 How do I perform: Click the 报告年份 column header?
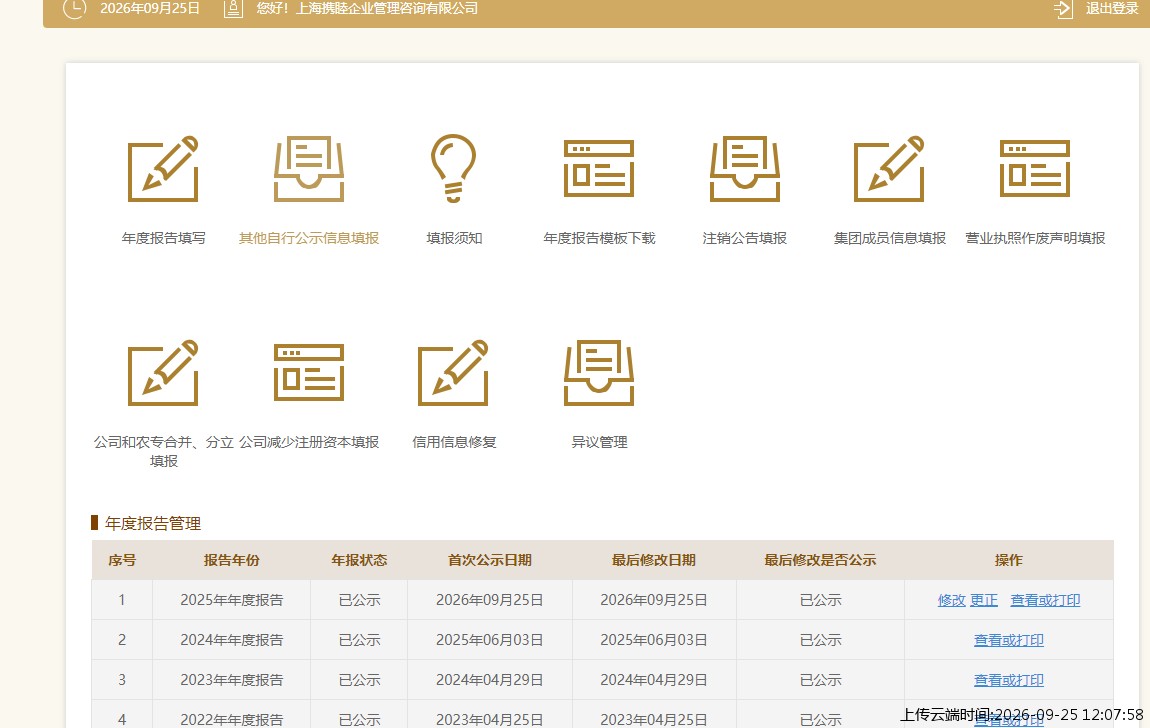point(231,560)
